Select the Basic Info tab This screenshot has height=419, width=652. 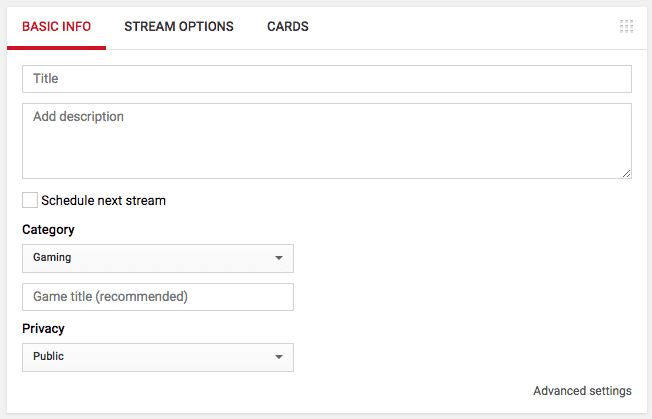tap(56, 27)
